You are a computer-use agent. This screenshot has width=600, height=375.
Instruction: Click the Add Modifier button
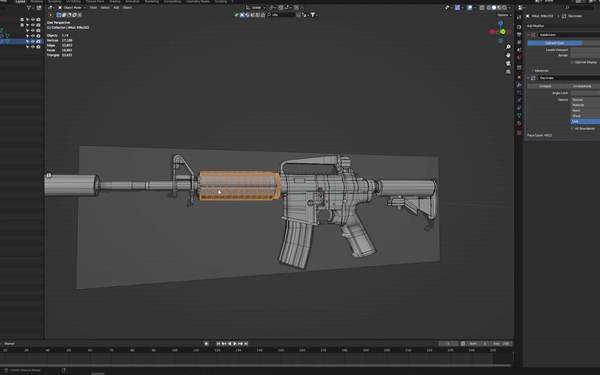563,26
